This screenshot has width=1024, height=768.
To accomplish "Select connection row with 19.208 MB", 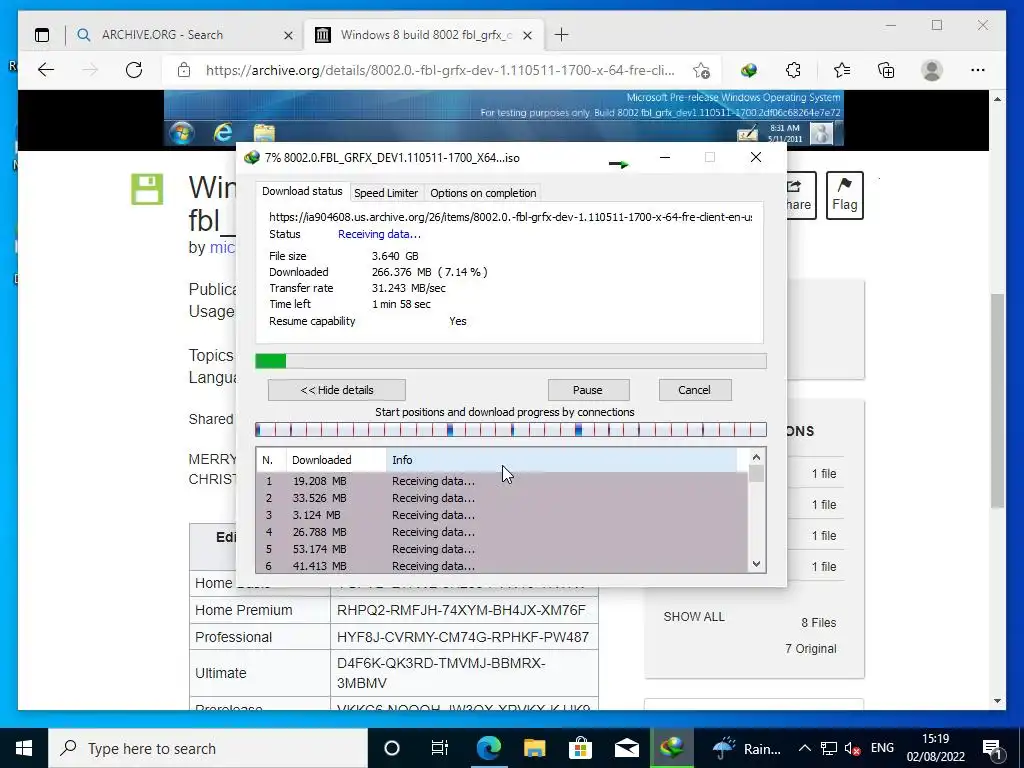I will pos(502,481).
